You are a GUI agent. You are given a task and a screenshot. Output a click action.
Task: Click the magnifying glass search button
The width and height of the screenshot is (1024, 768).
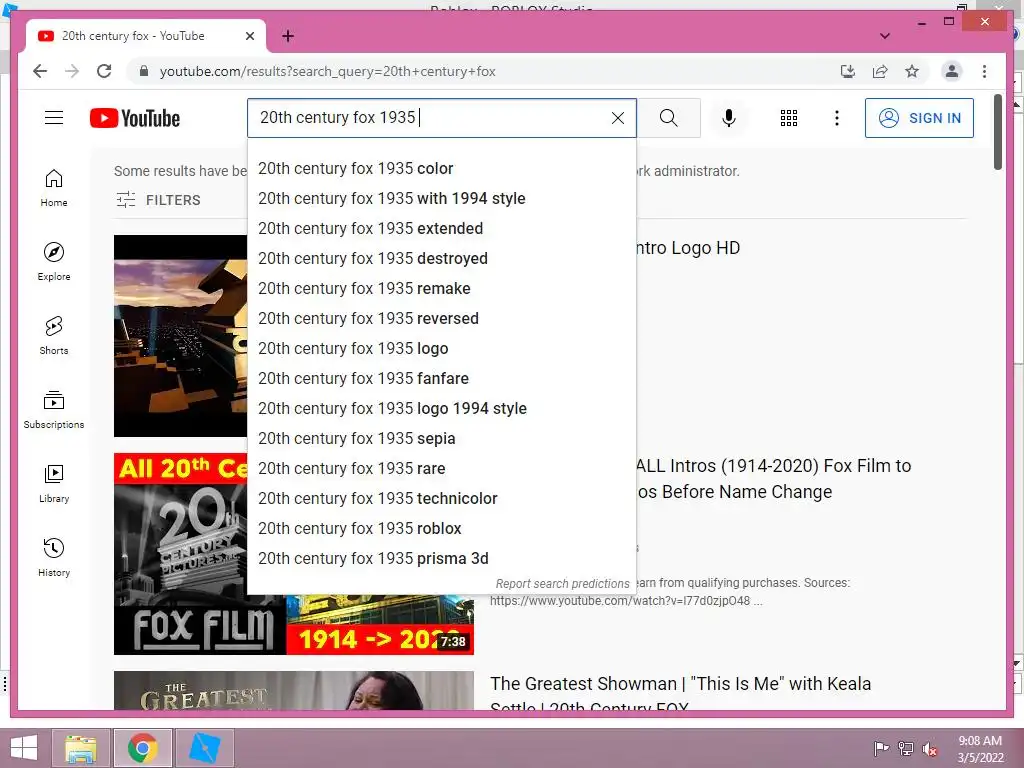coord(668,118)
